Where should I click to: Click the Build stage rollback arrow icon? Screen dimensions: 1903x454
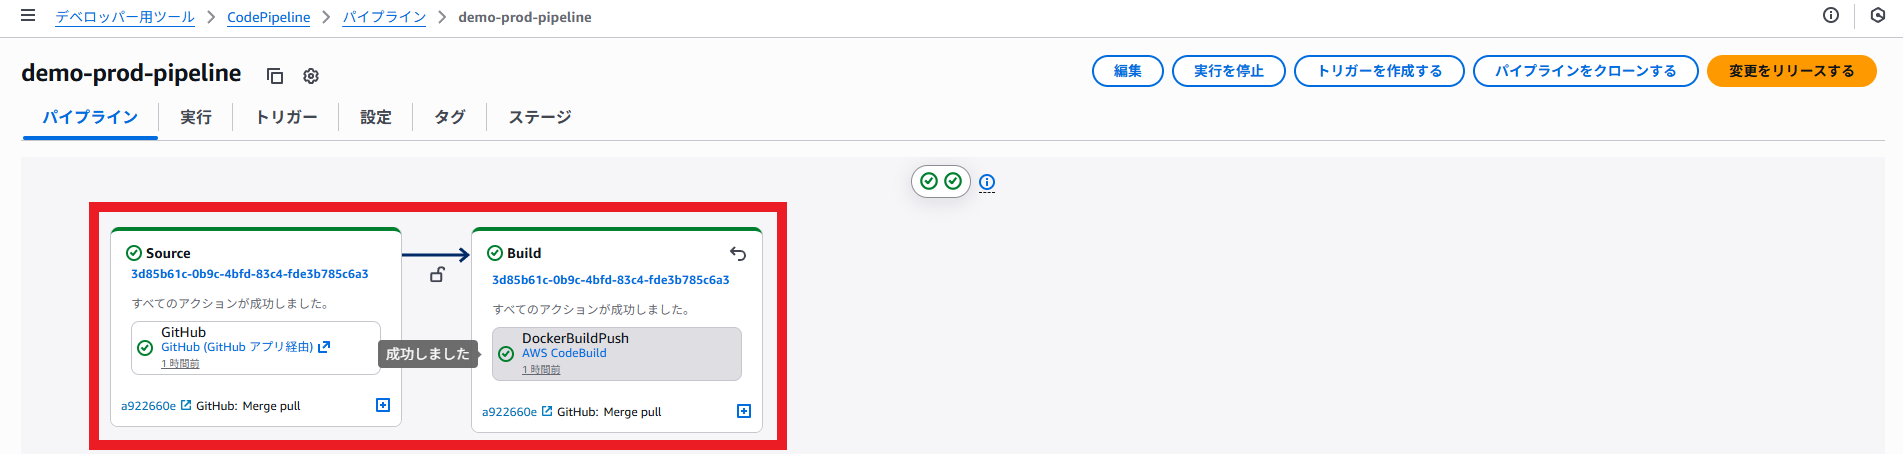(x=738, y=254)
